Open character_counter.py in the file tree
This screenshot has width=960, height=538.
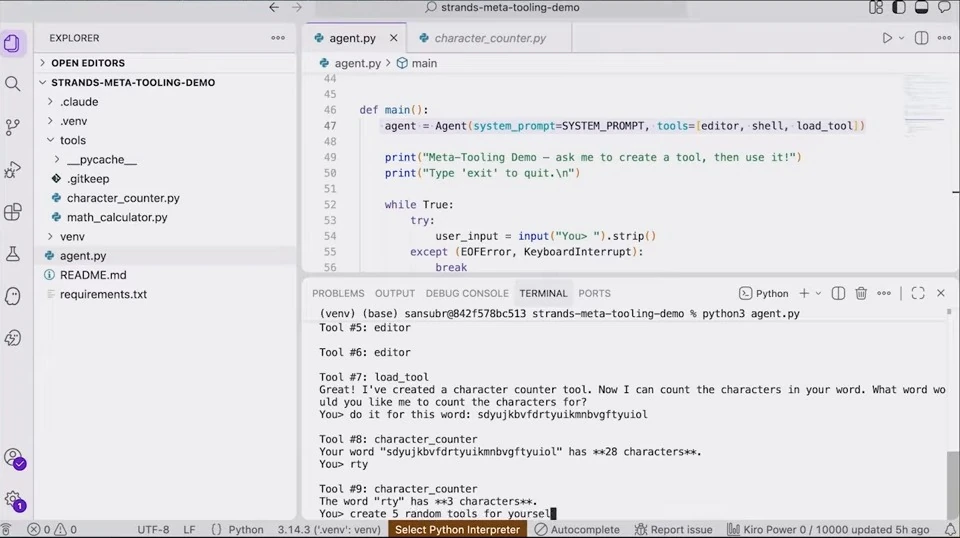point(123,198)
